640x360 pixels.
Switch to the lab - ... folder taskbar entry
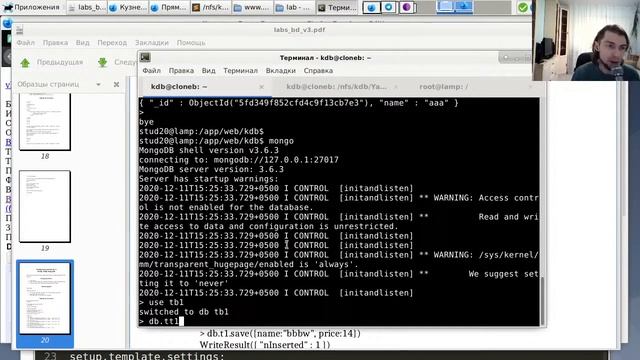293,7
